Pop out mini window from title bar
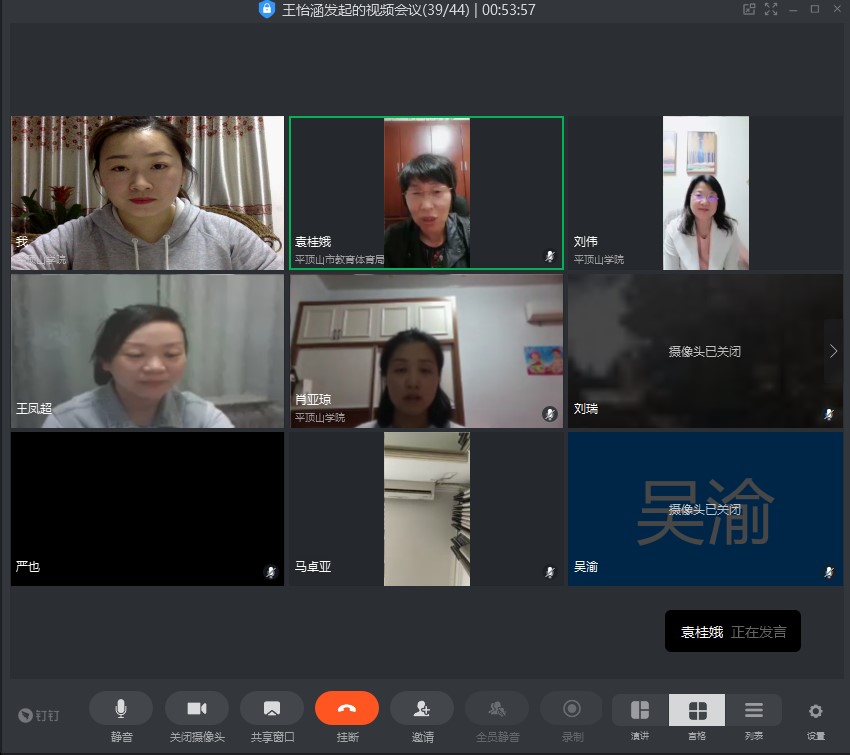The width and height of the screenshot is (850, 755). pos(749,9)
